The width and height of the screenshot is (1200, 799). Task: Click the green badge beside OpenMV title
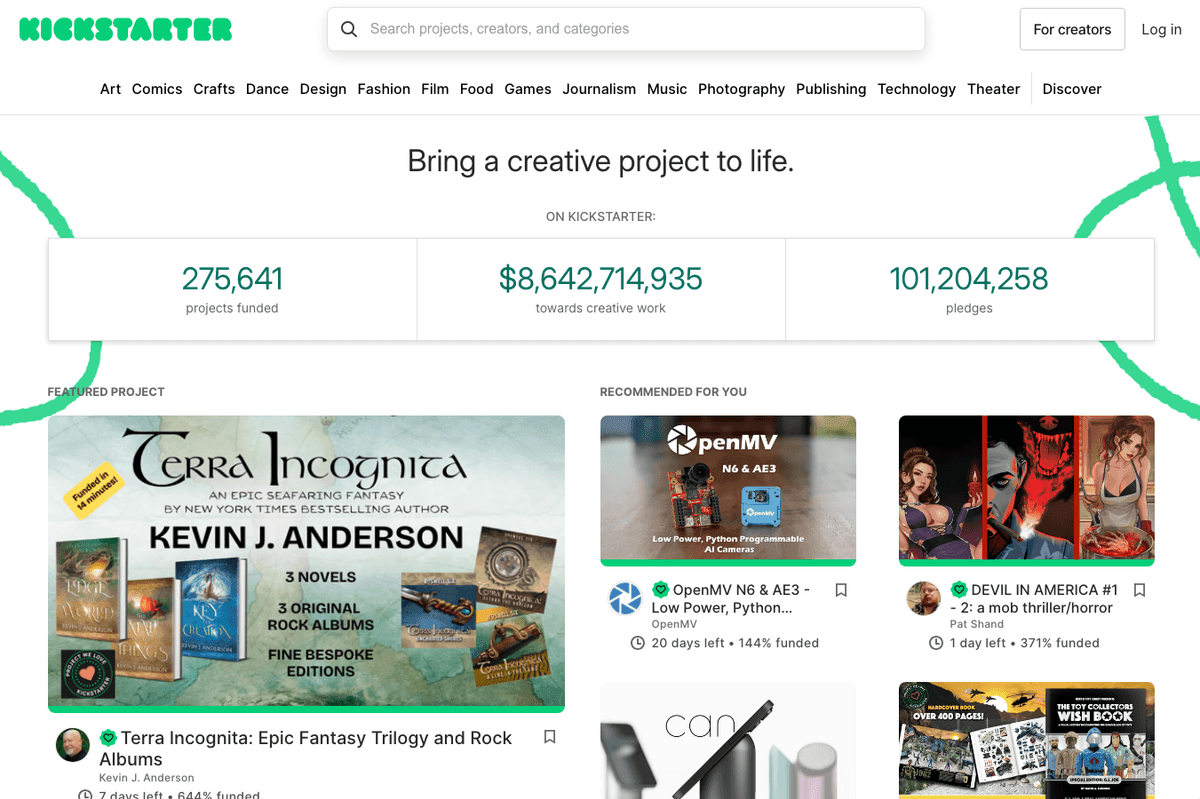[x=660, y=590]
